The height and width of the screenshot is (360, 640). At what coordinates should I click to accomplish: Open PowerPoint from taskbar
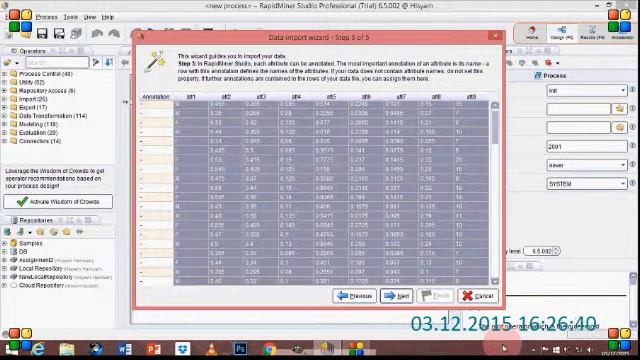coord(153,349)
